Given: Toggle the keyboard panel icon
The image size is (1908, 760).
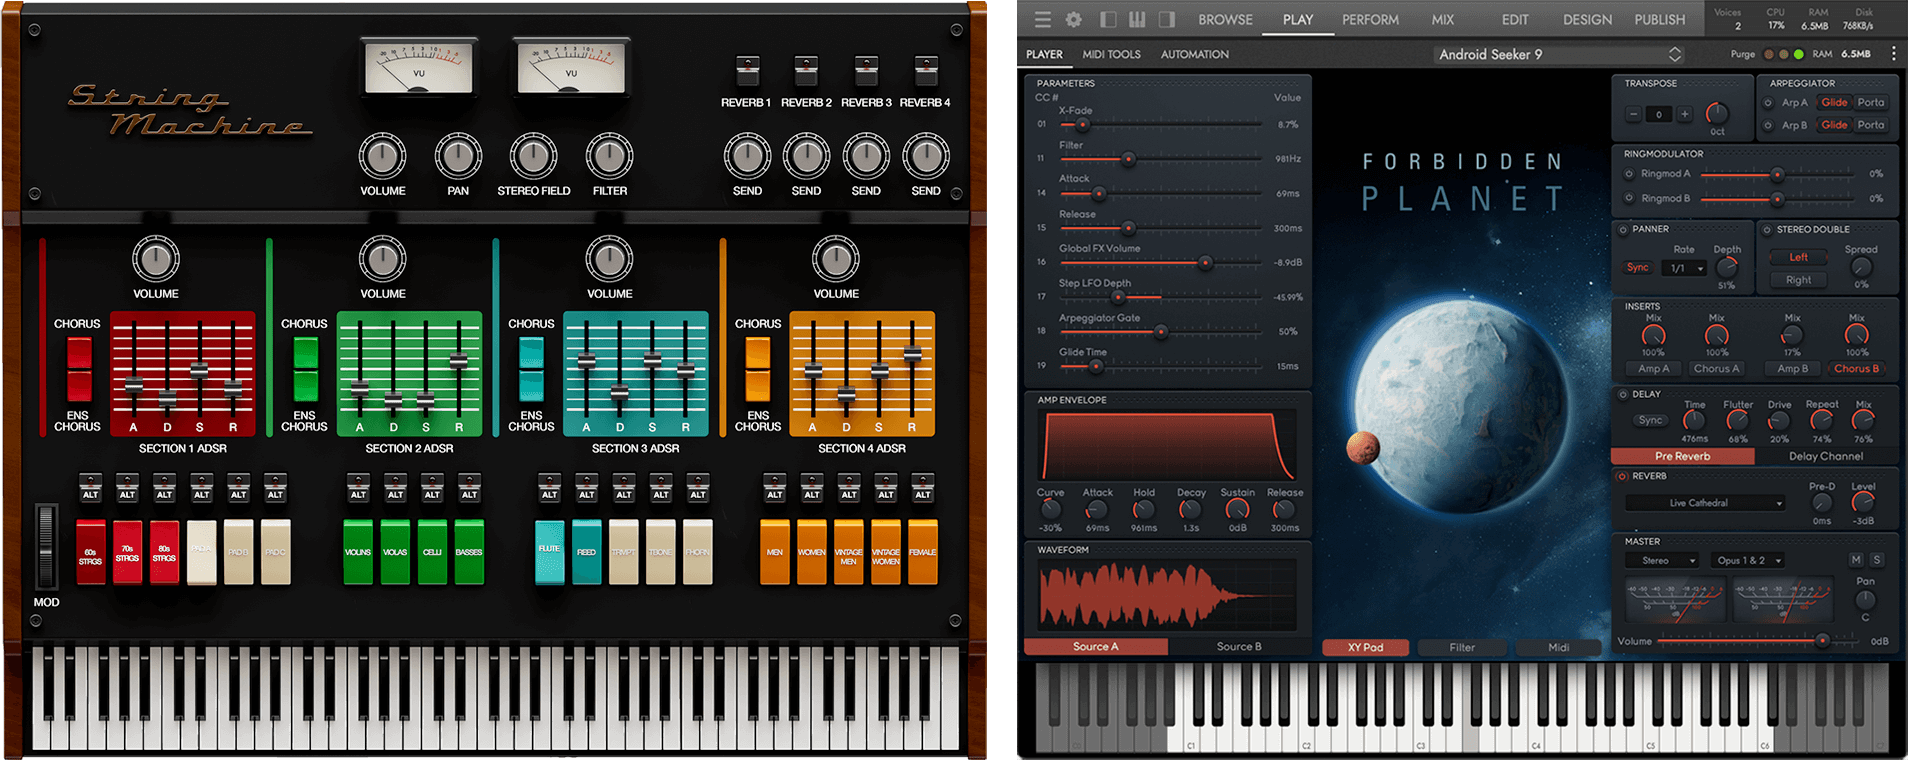Looking at the screenshot, I should [1137, 20].
